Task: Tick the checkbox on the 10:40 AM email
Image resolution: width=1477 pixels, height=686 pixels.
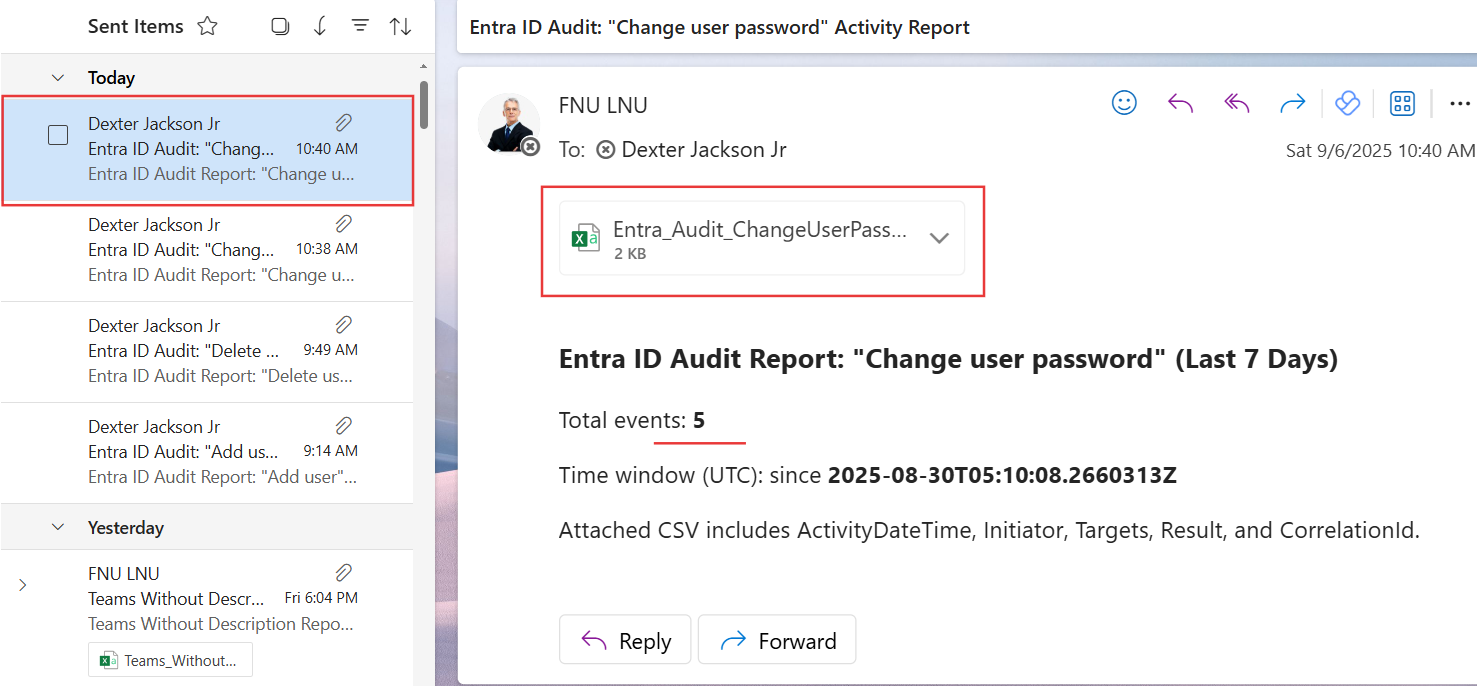Action: click(x=58, y=135)
